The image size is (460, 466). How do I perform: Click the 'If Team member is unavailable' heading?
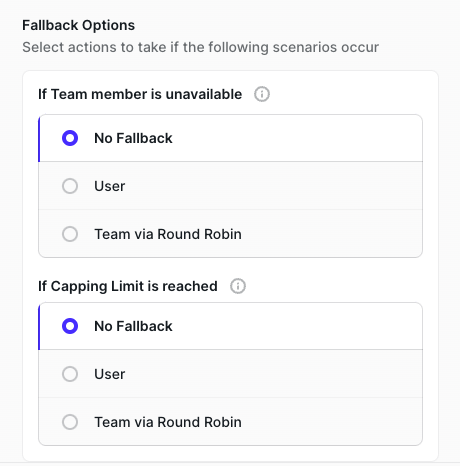click(x=140, y=94)
